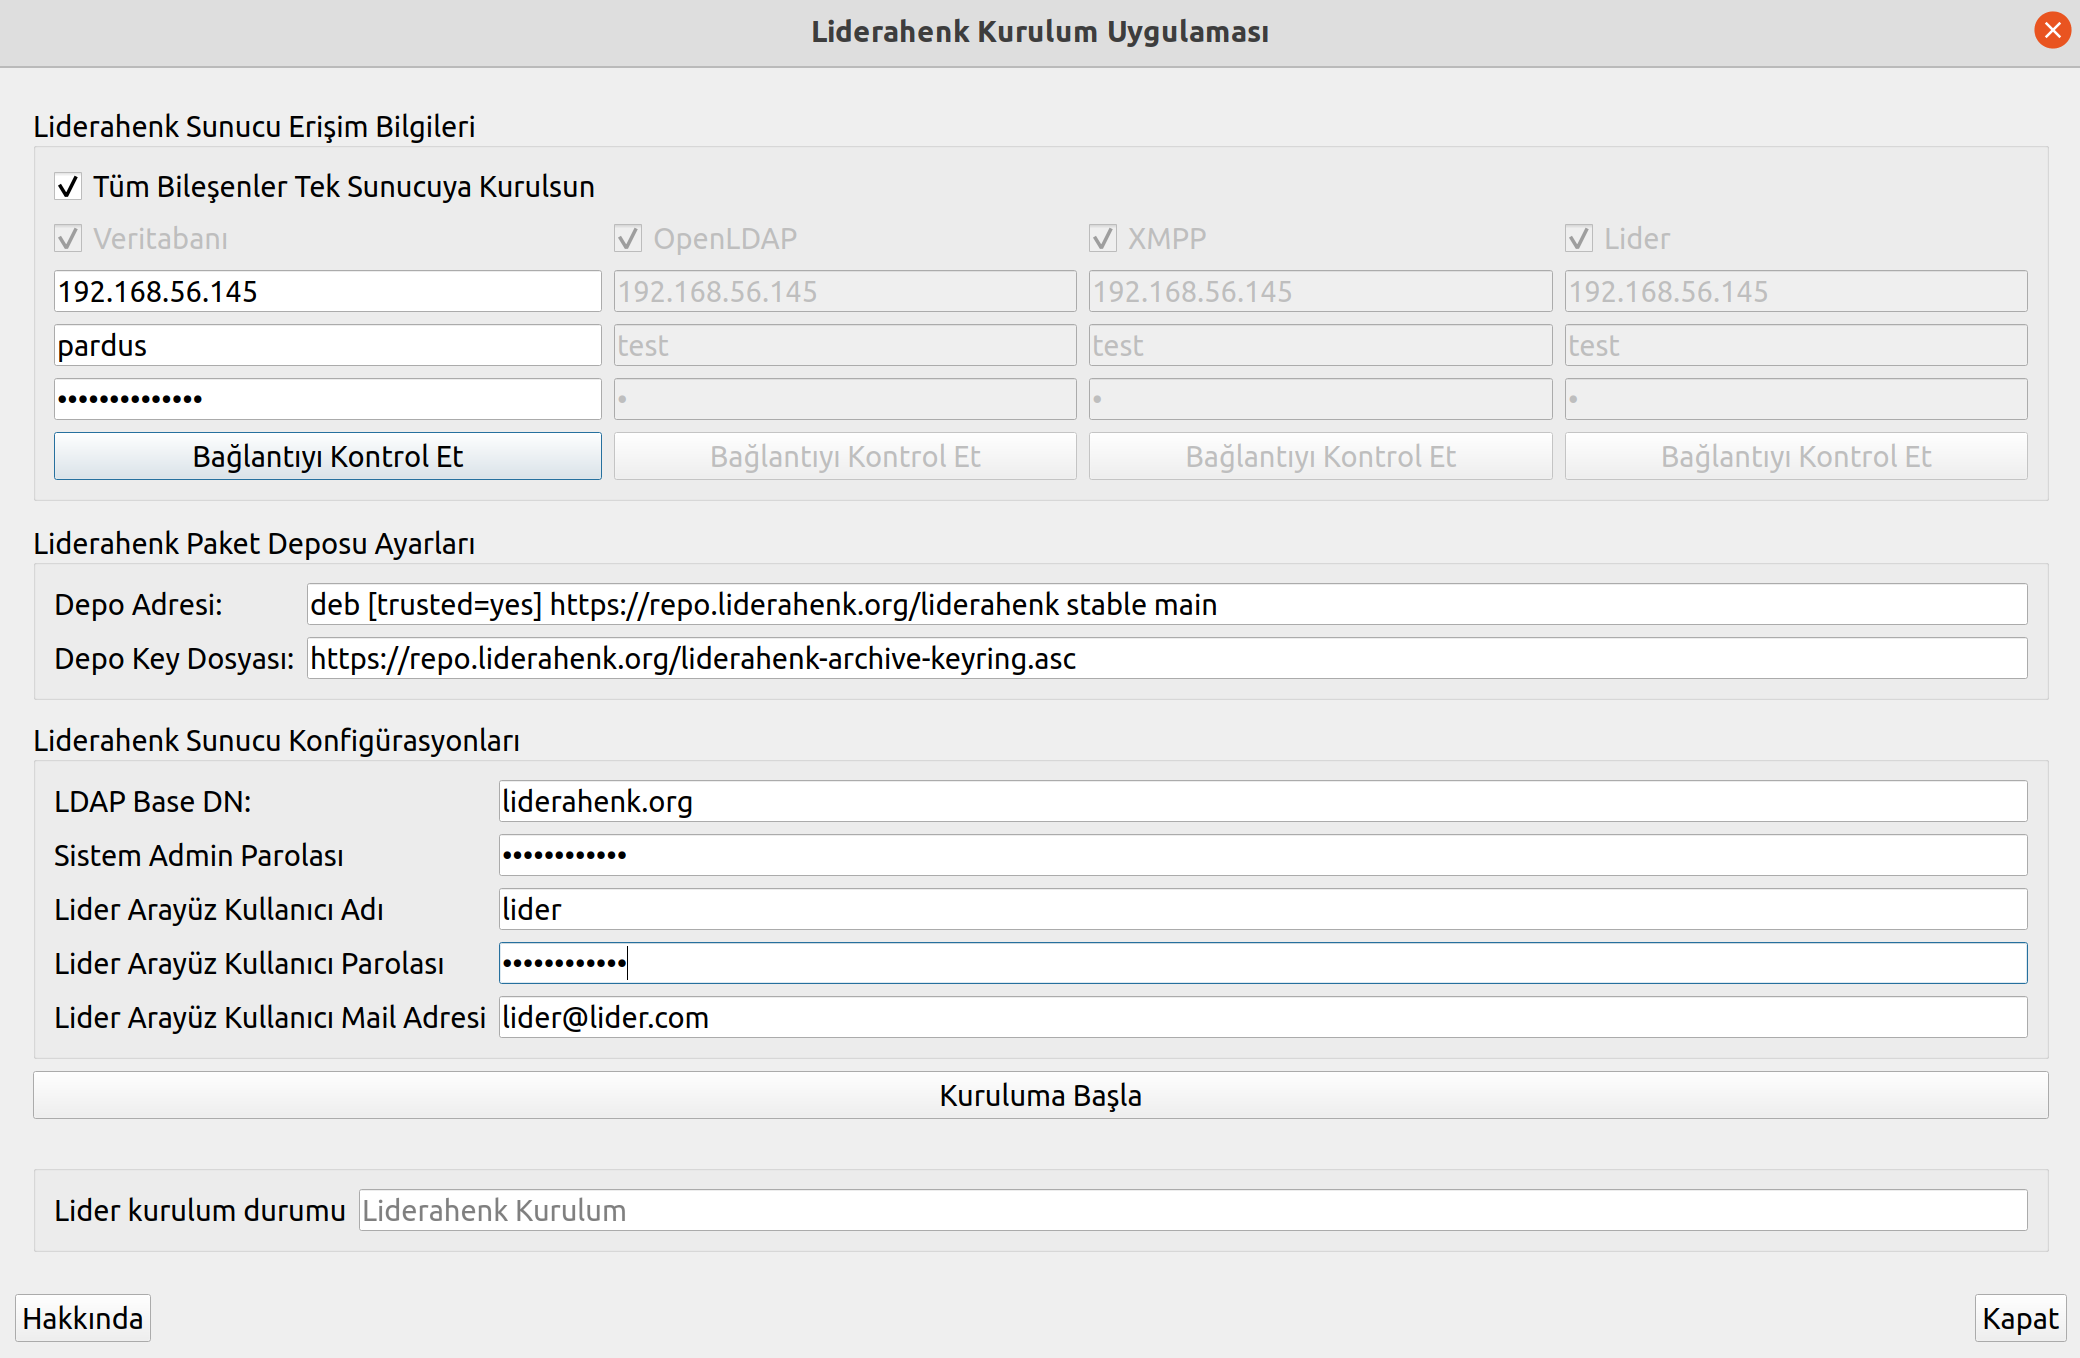Click the Kuruluma Başla button
The height and width of the screenshot is (1358, 2080).
(x=1040, y=1095)
